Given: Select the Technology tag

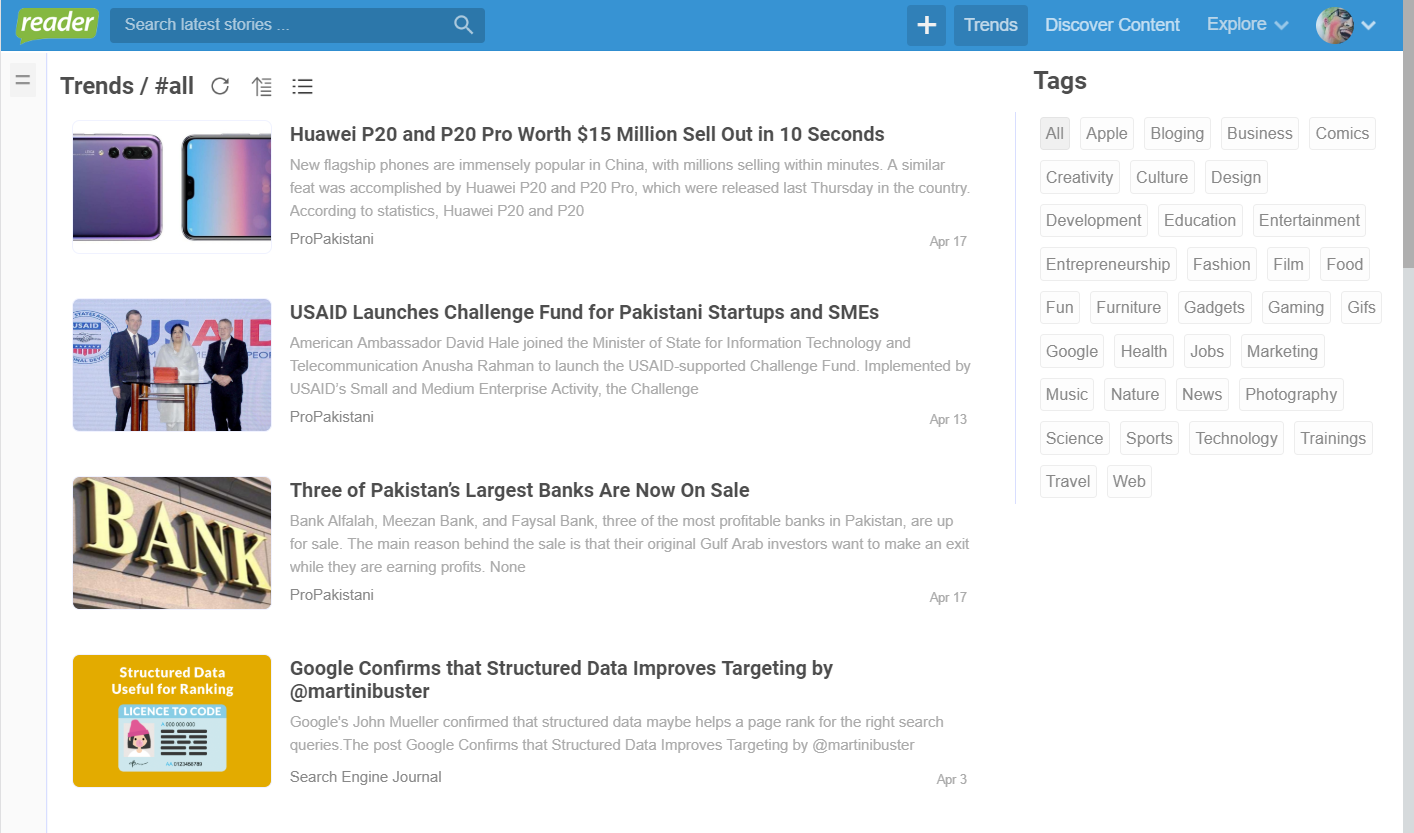Looking at the screenshot, I should [x=1236, y=438].
